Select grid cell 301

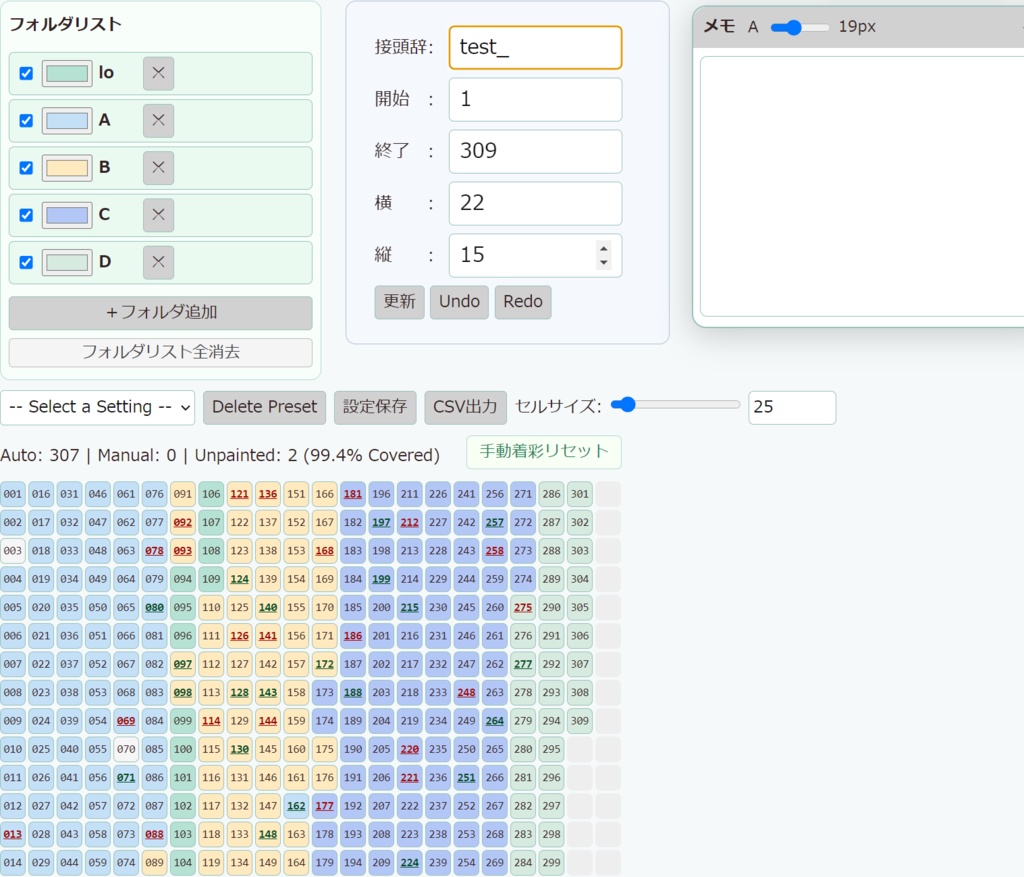[580, 494]
